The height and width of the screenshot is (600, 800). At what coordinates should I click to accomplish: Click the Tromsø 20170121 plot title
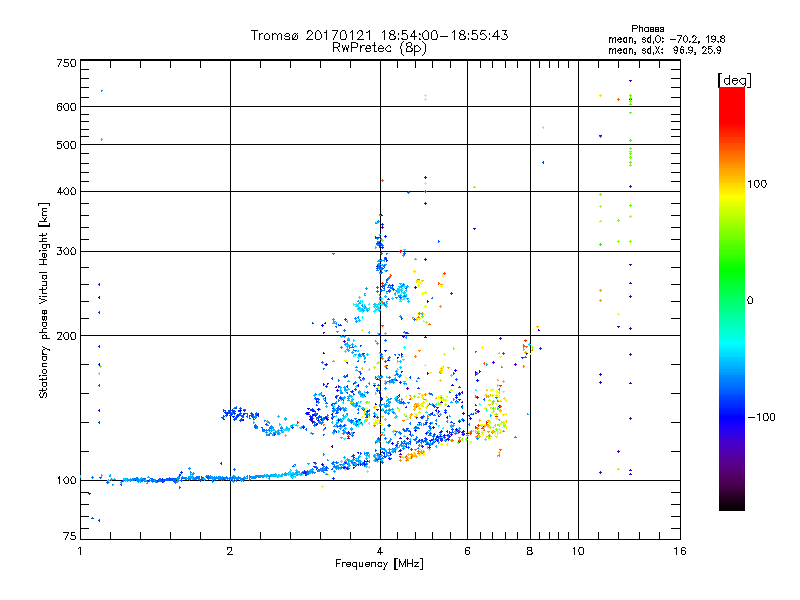(x=379, y=35)
